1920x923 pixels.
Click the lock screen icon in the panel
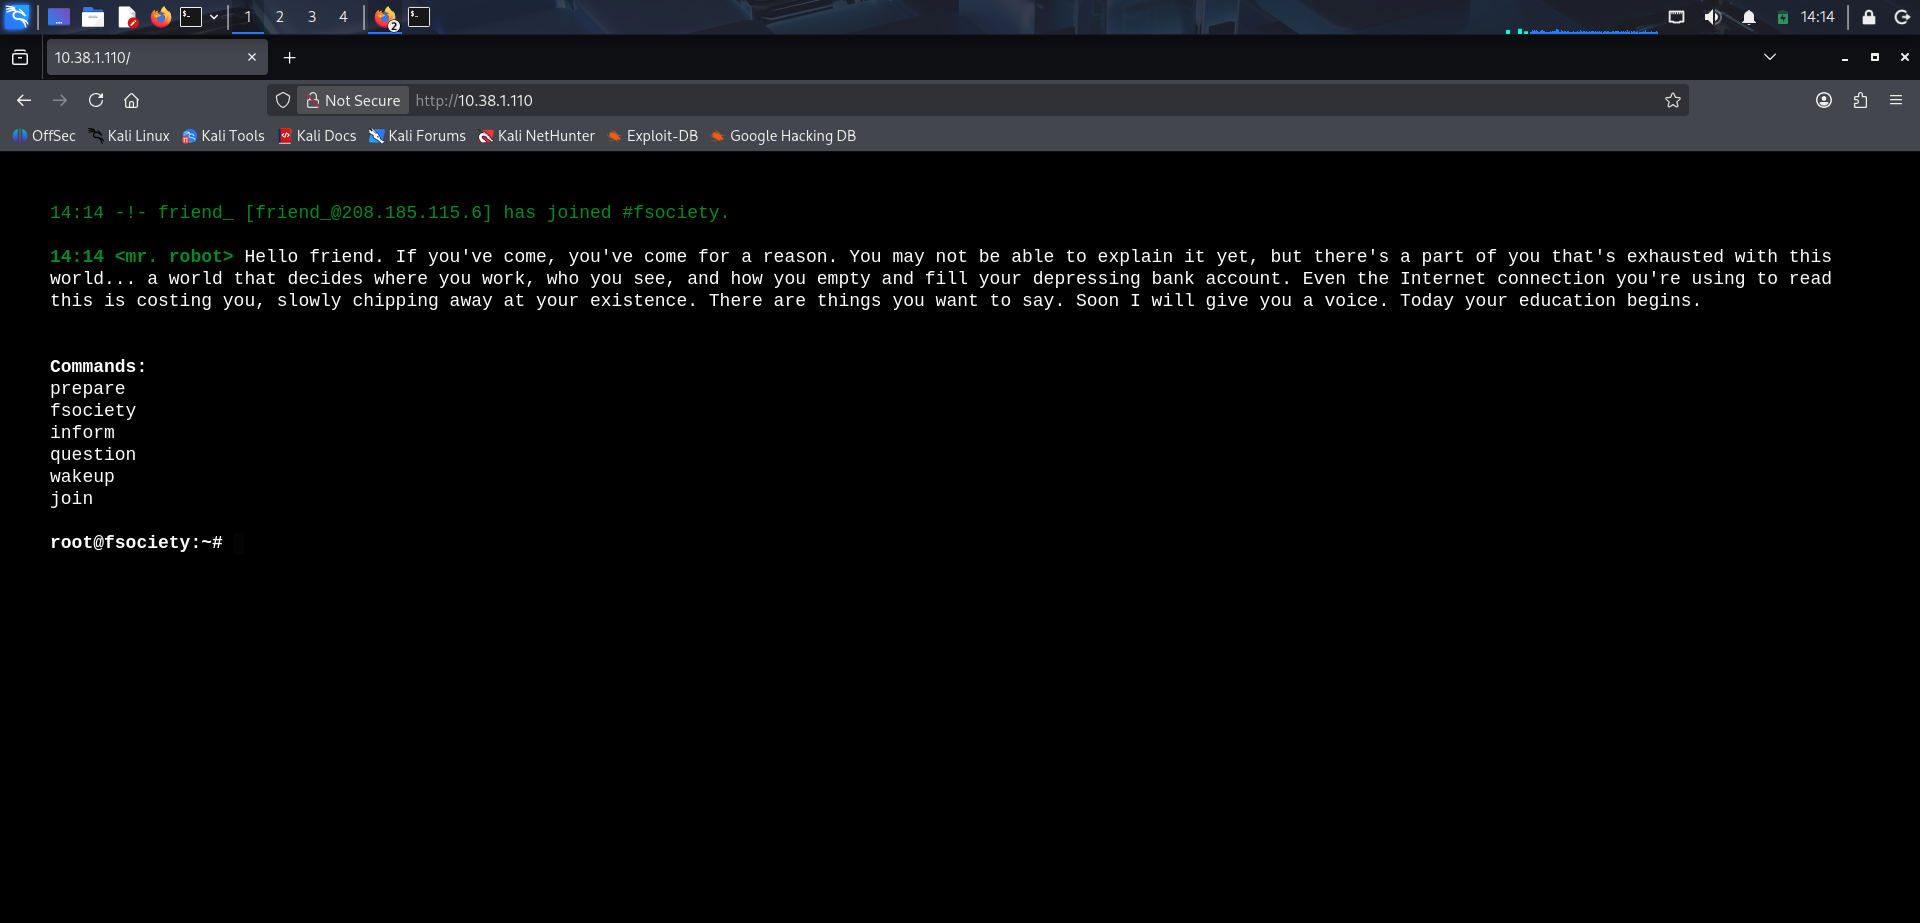pyautogui.click(x=1868, y=17)
